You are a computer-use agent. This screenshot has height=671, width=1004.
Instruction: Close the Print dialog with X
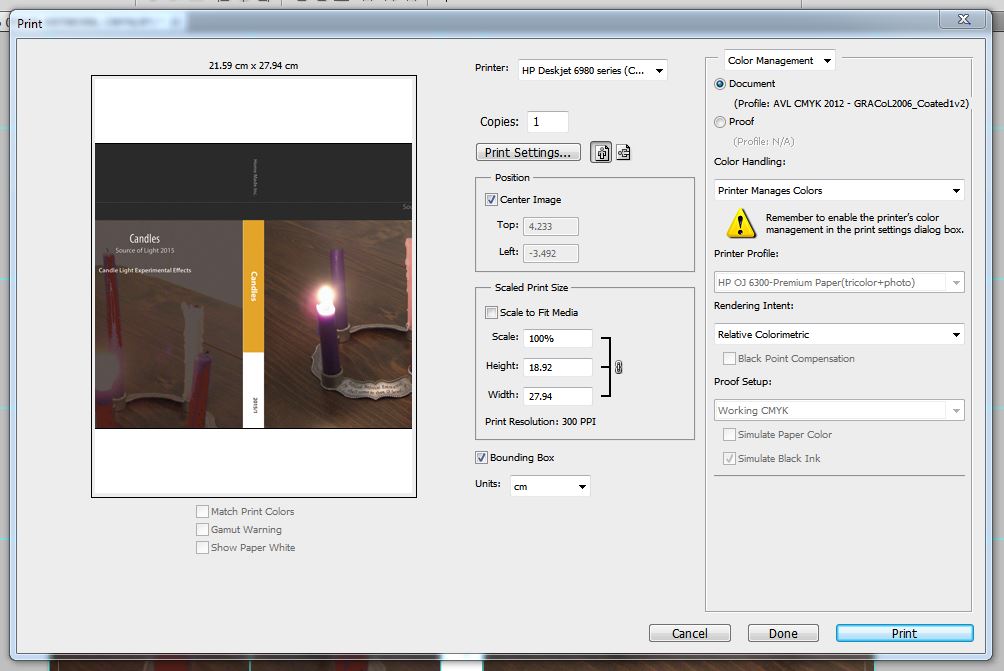[964, 19]
